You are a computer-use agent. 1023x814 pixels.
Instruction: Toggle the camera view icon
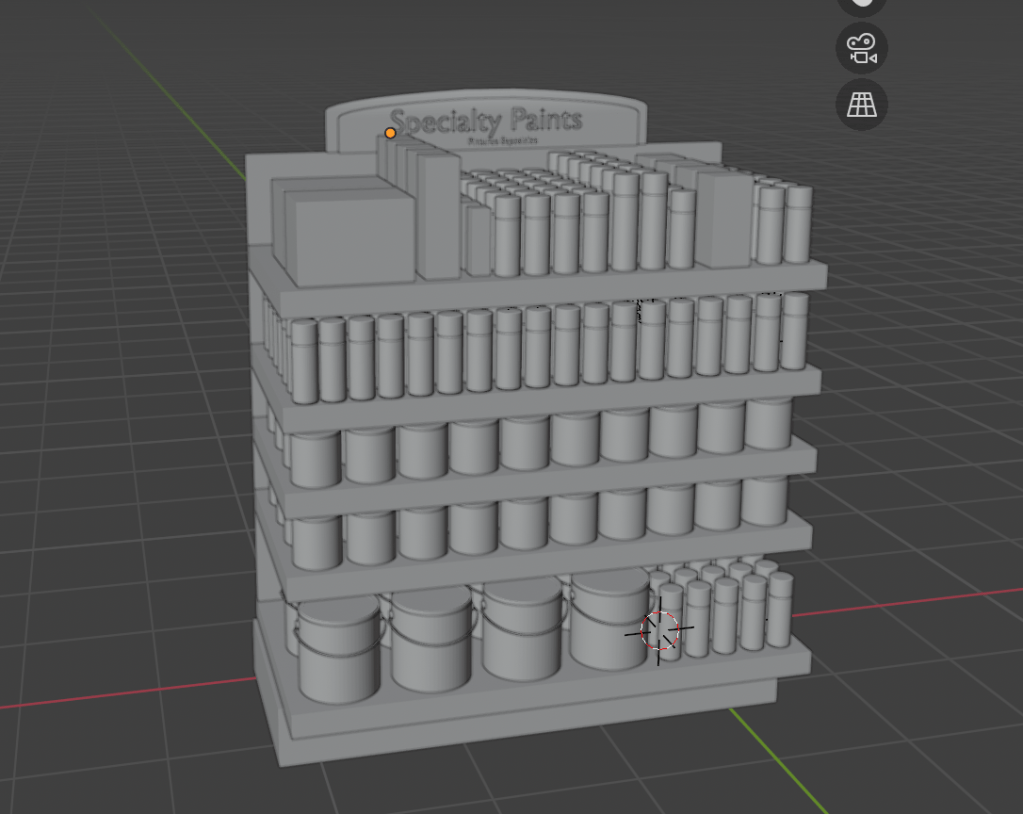(x=861, y=48)
